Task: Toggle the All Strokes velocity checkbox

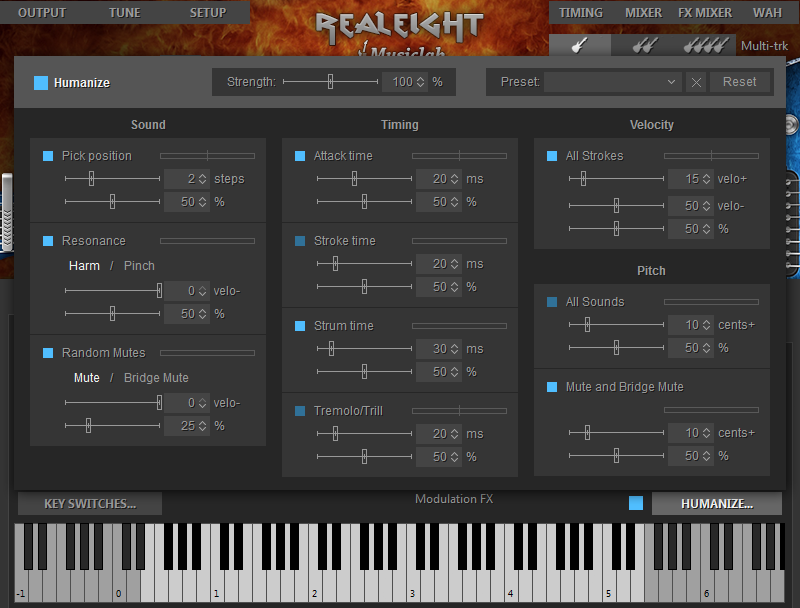Action: tap(552, 156)
